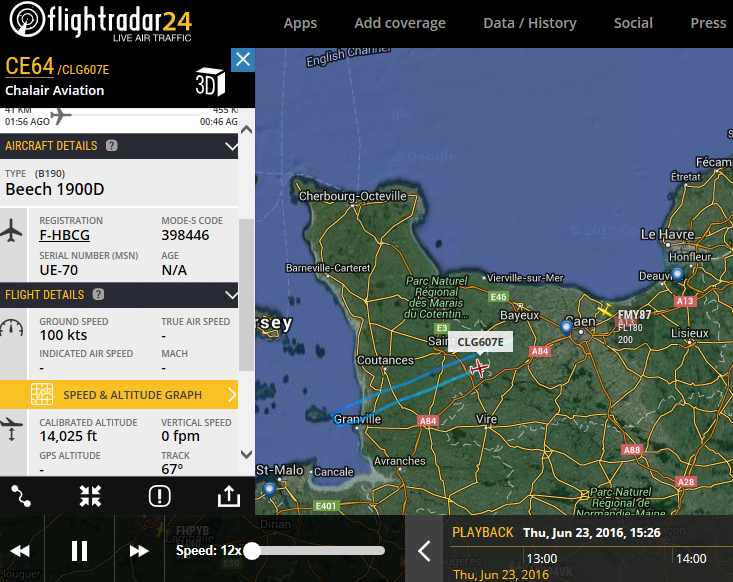
Task: Open the Apps menu
Action: coord(300,23)
